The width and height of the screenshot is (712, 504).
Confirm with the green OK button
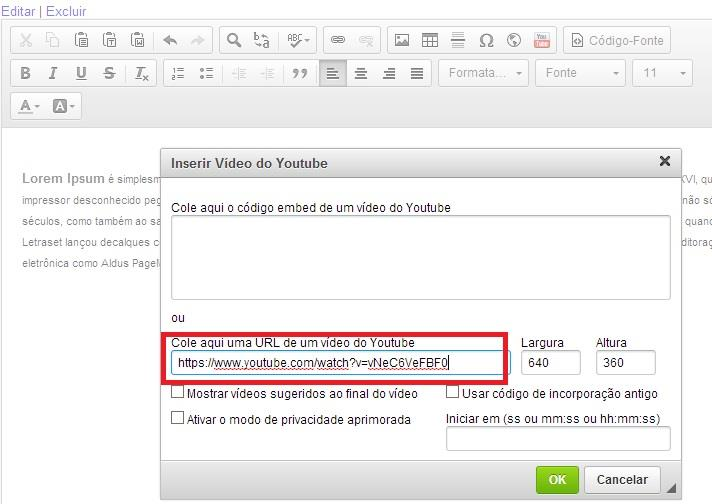[x=557, y=480]
